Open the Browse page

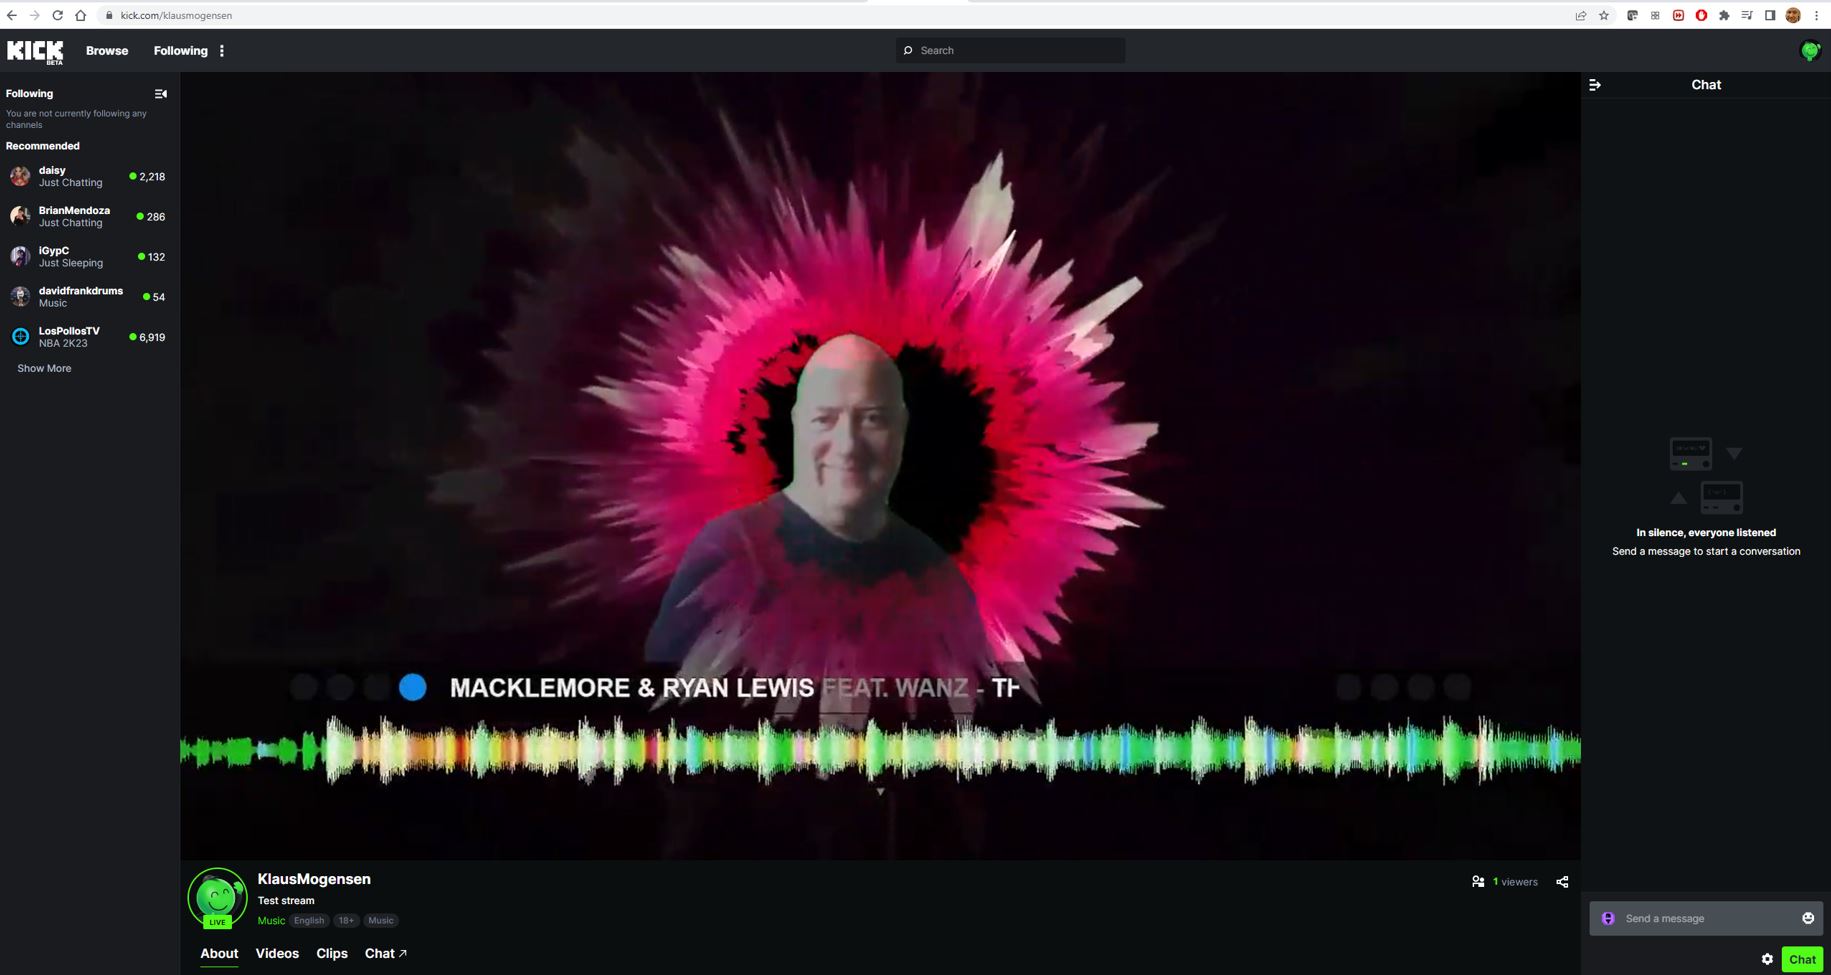click(x=107, y=51)
